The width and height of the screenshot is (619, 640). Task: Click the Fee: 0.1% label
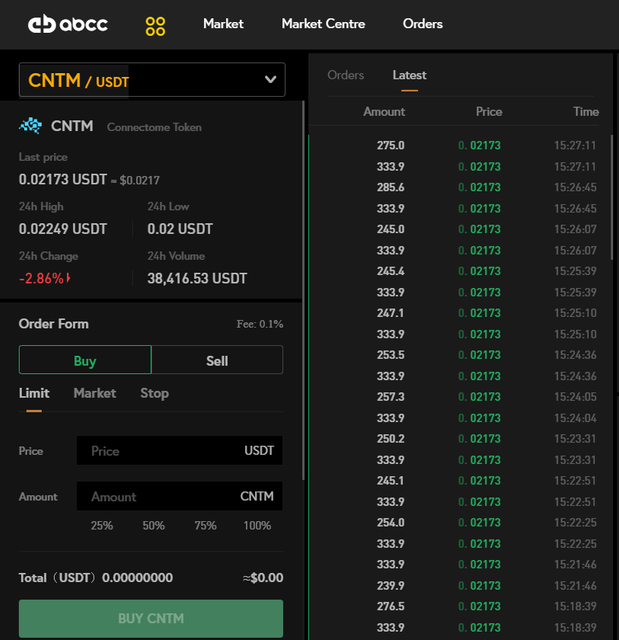pyautogui.click(x=260, y=324)
